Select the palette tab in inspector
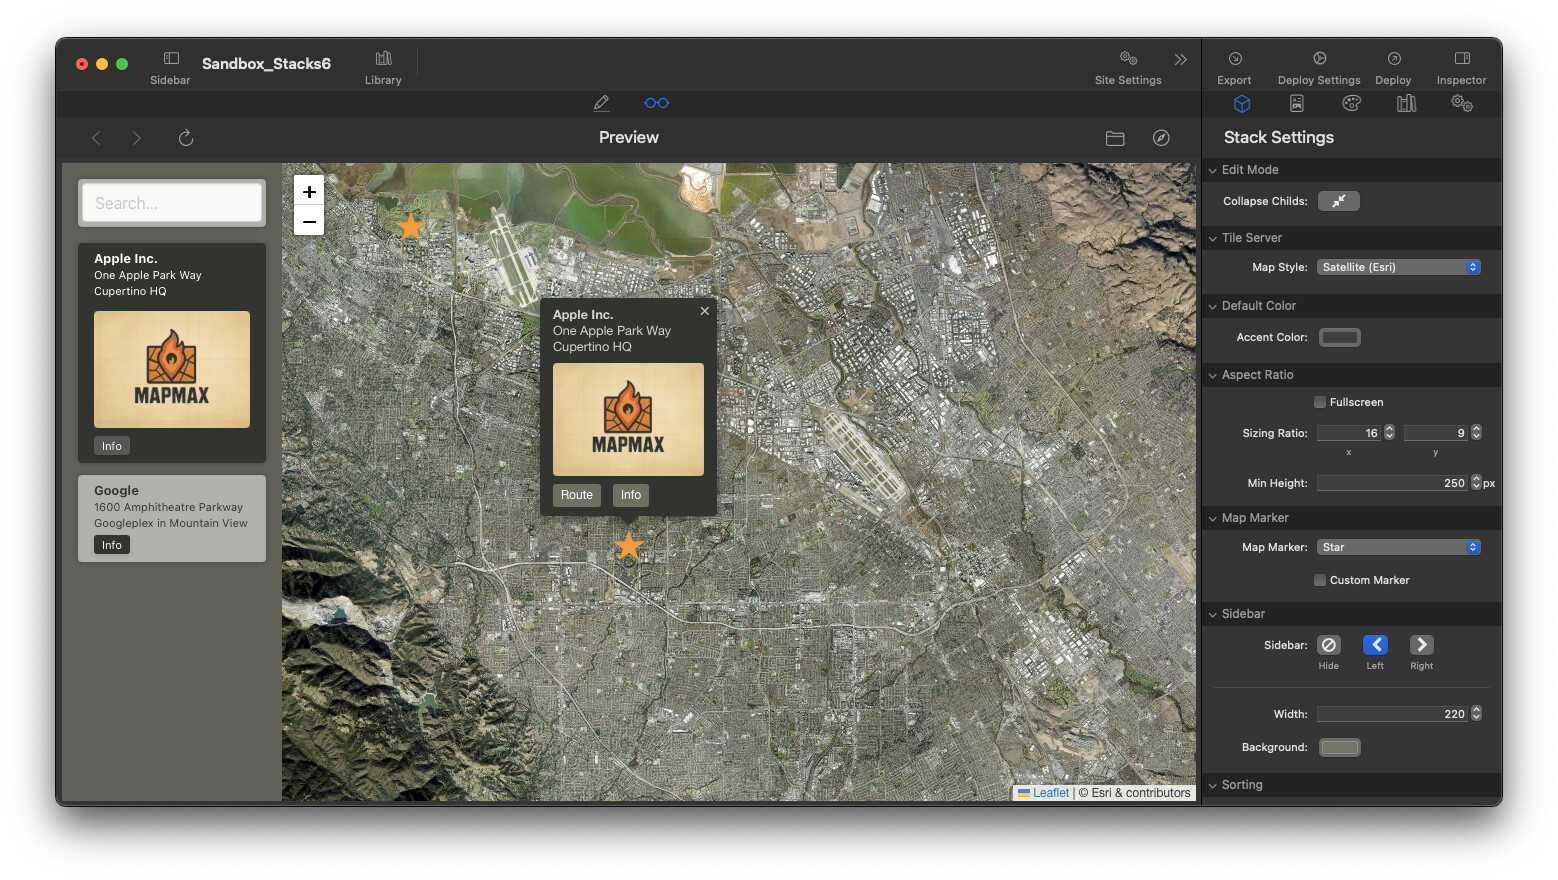Viewport: 1558px width, 880px height. pyautogui.click(x=1351, y=103)
